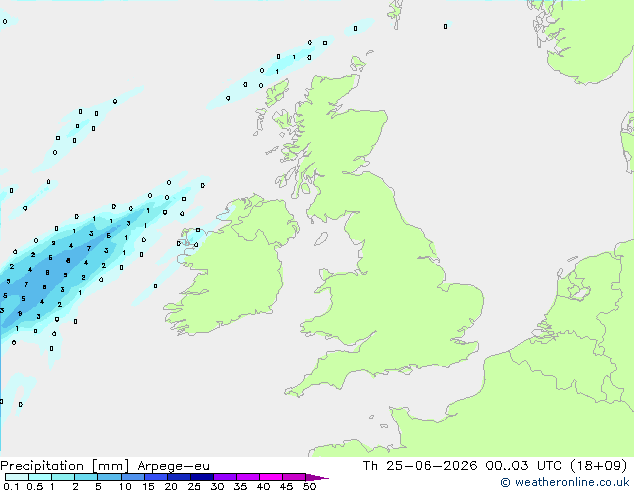Image resolution: width=634 pixels, height=490 pixels.
Task: Click the 1–2 mm legend color swatch
Action: pyautogui.click(x=63, y=477)
